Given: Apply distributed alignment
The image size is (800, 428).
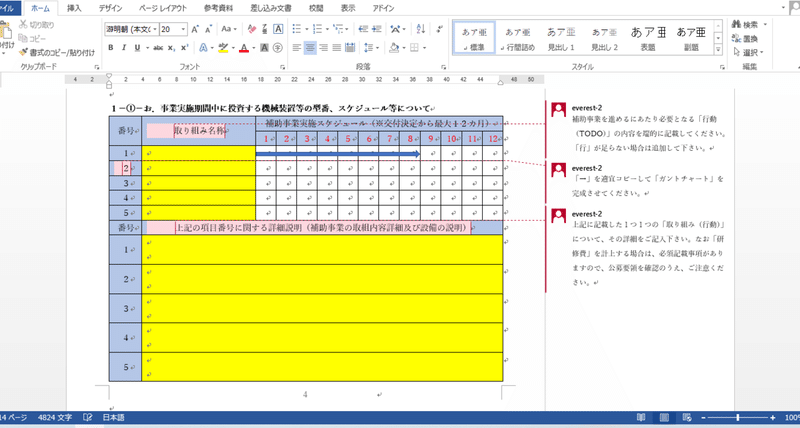Looking at the screenshot, I should [350, 48].
